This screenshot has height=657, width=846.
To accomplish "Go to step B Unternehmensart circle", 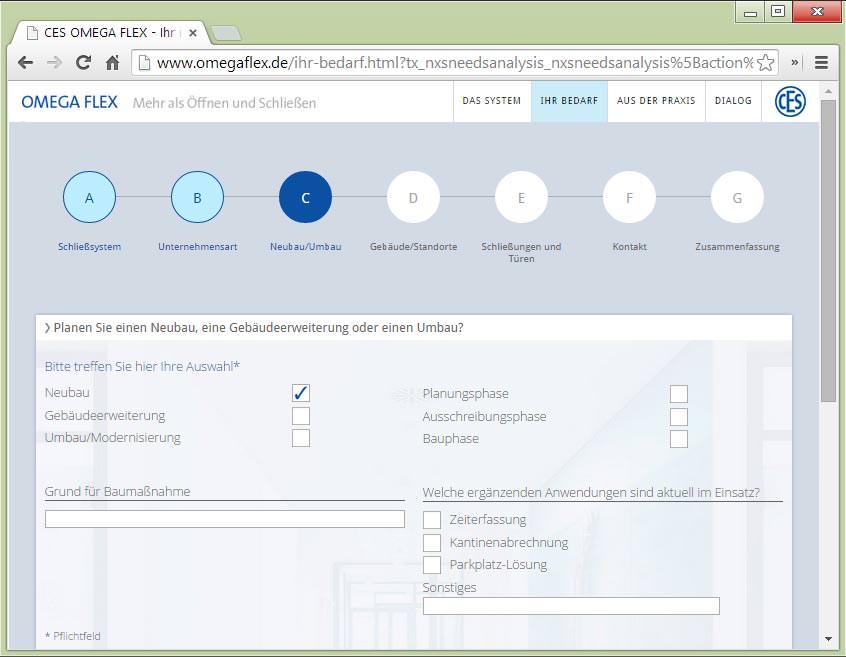I will point(197,197).
